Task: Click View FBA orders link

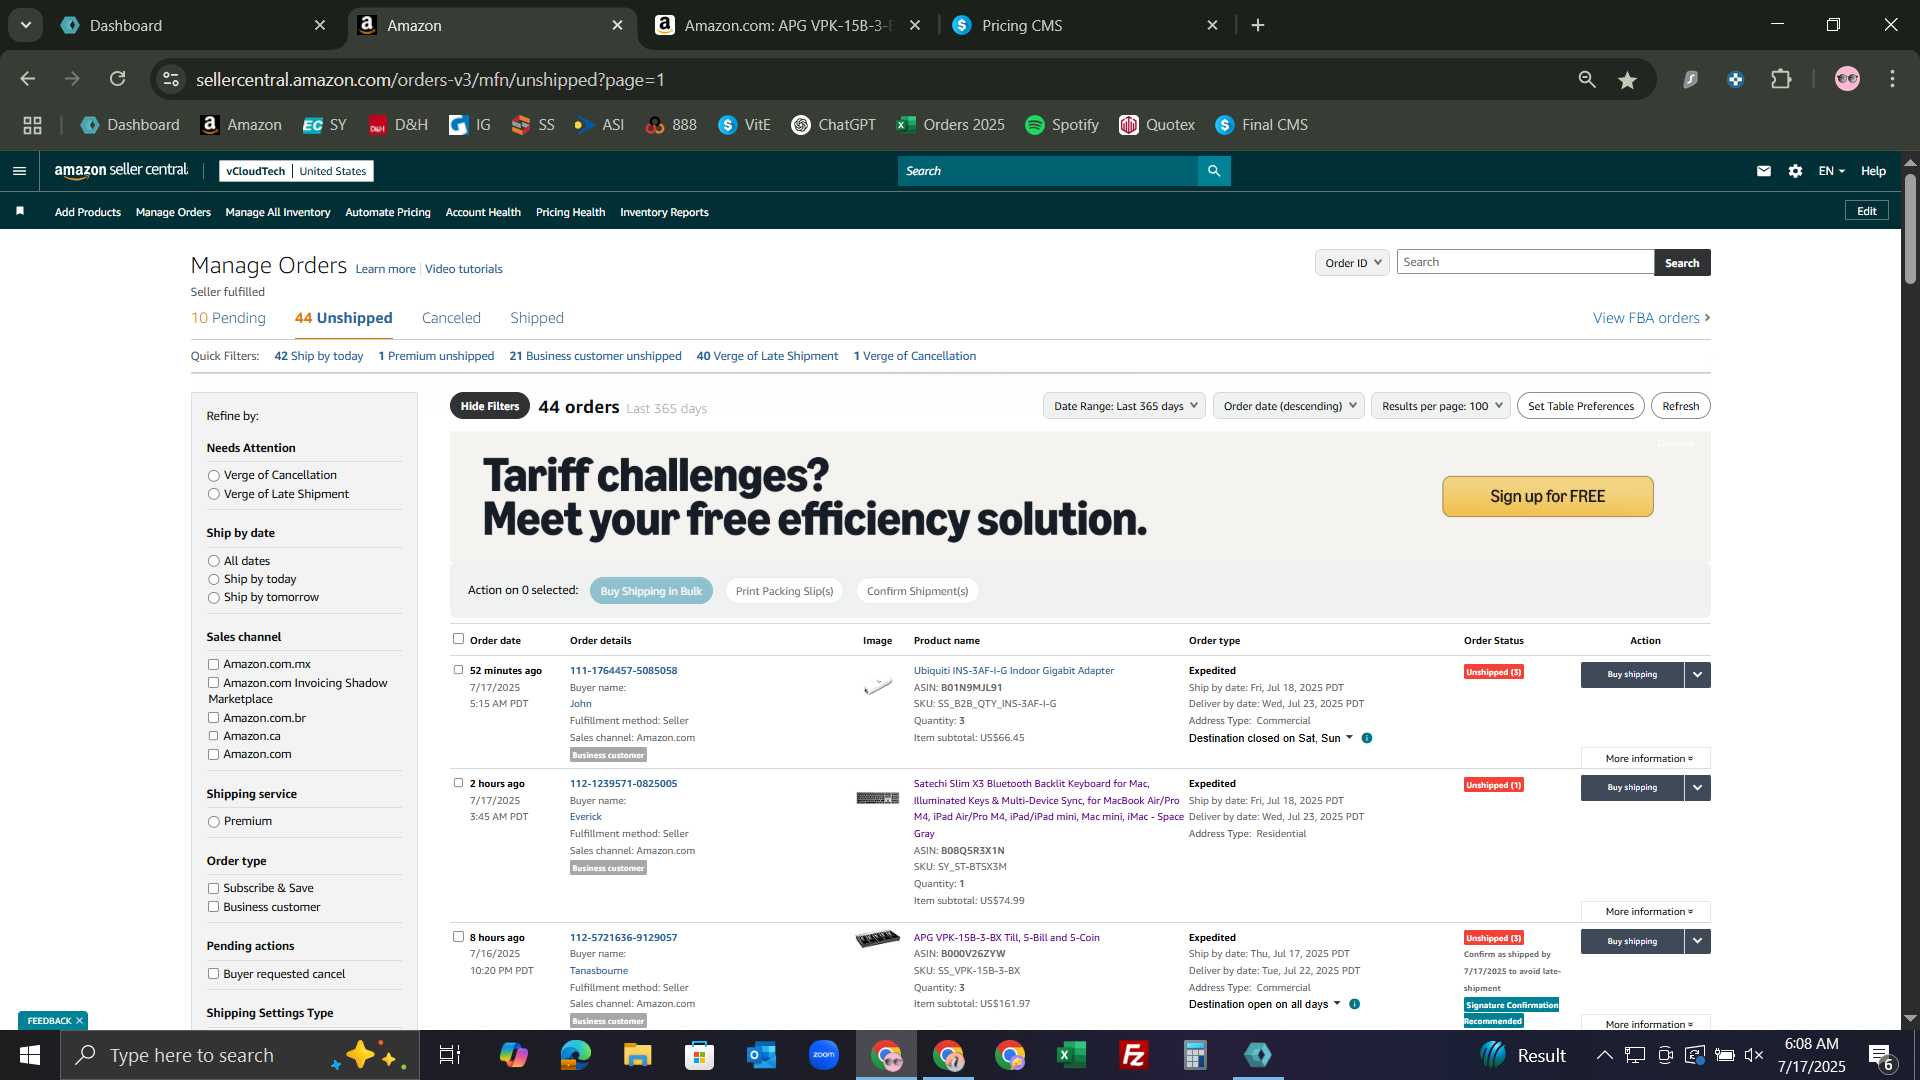Action: point(1651,318)
